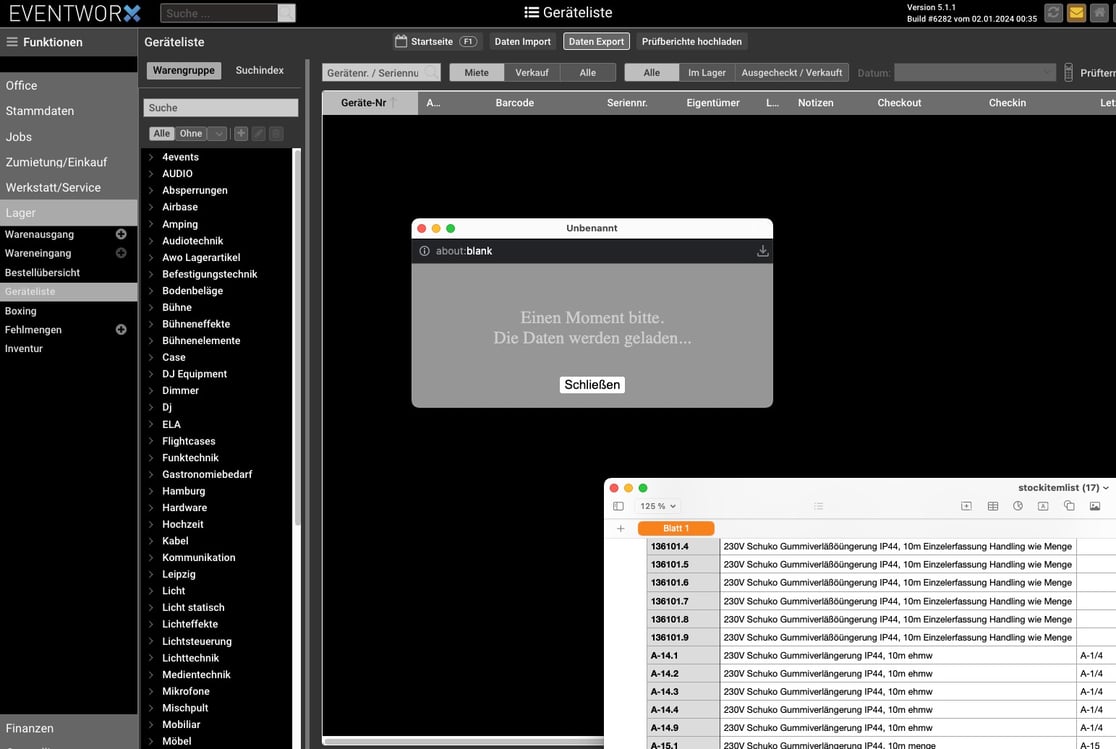Select the Ohne filter in Warengruppe panel
The image size is (1116, 749).
pyautogui.click(x=190, y=134)
